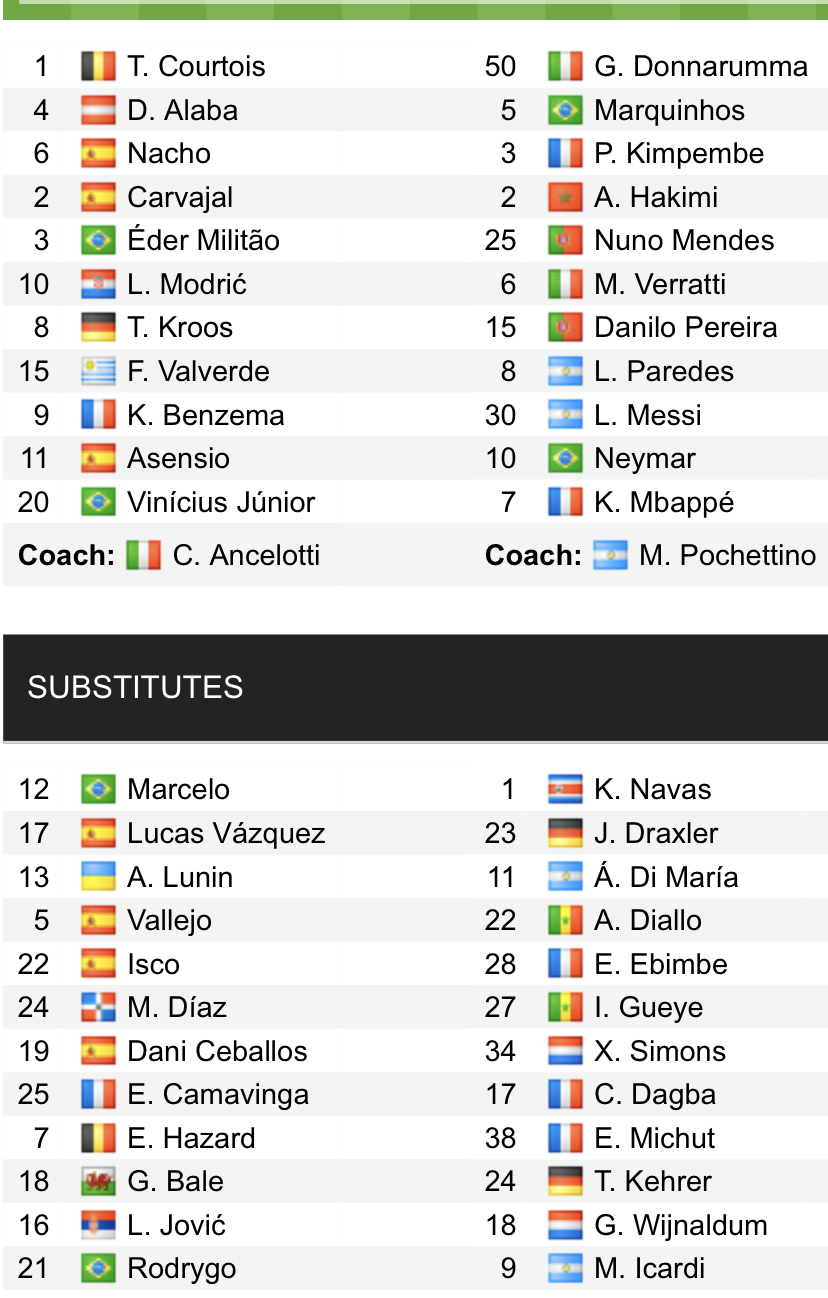This screenshot has width=828, height=1298.
Task: Click the Austrian flag next to D. Alaba
Action: (97, 110)
